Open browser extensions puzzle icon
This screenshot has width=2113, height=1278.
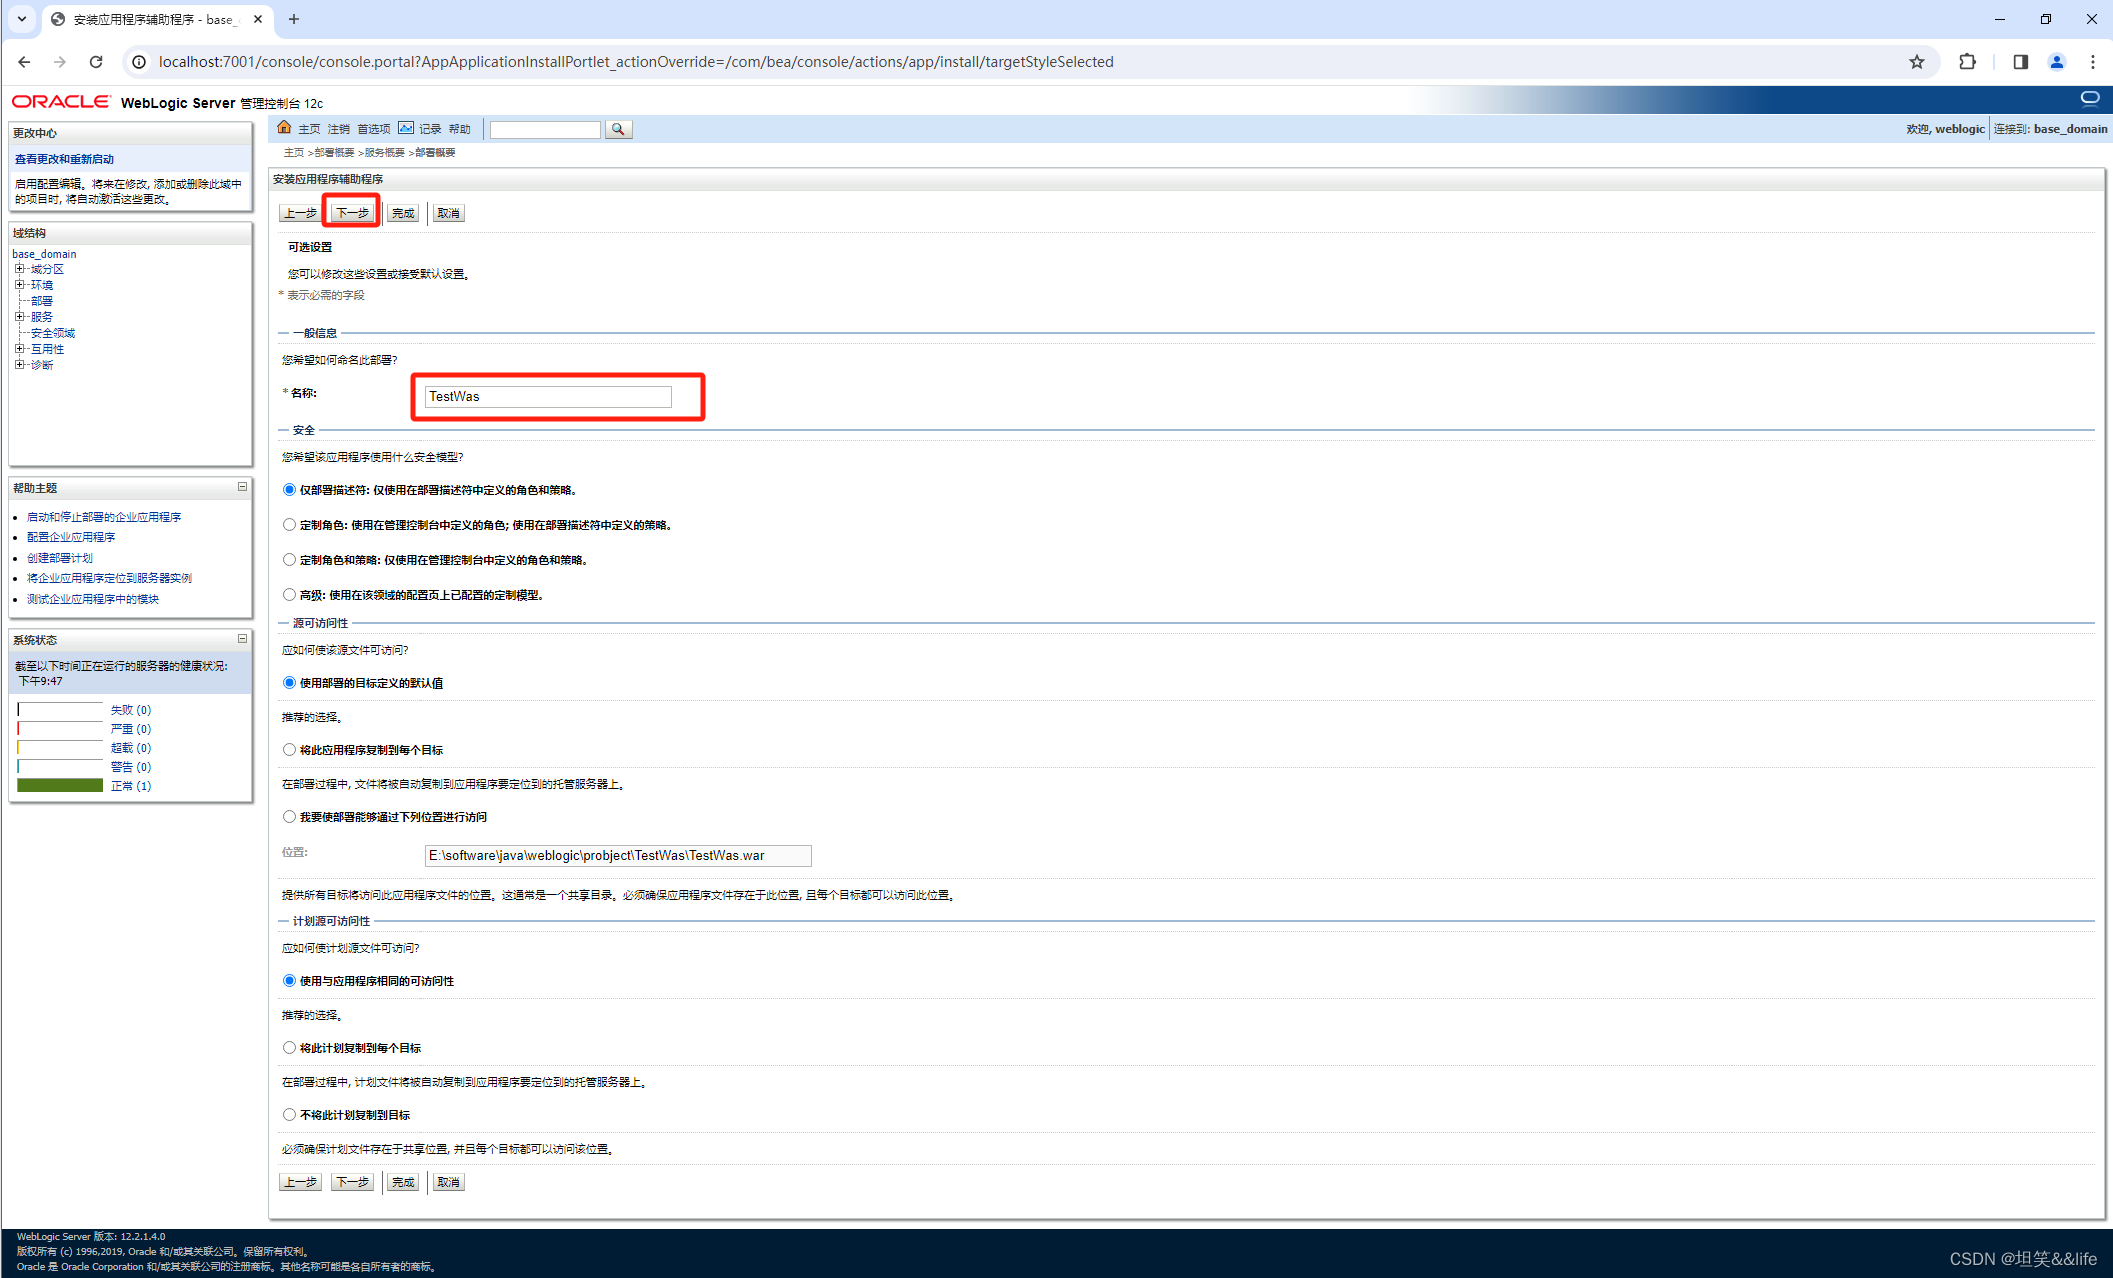click(x=1967, y=62)
